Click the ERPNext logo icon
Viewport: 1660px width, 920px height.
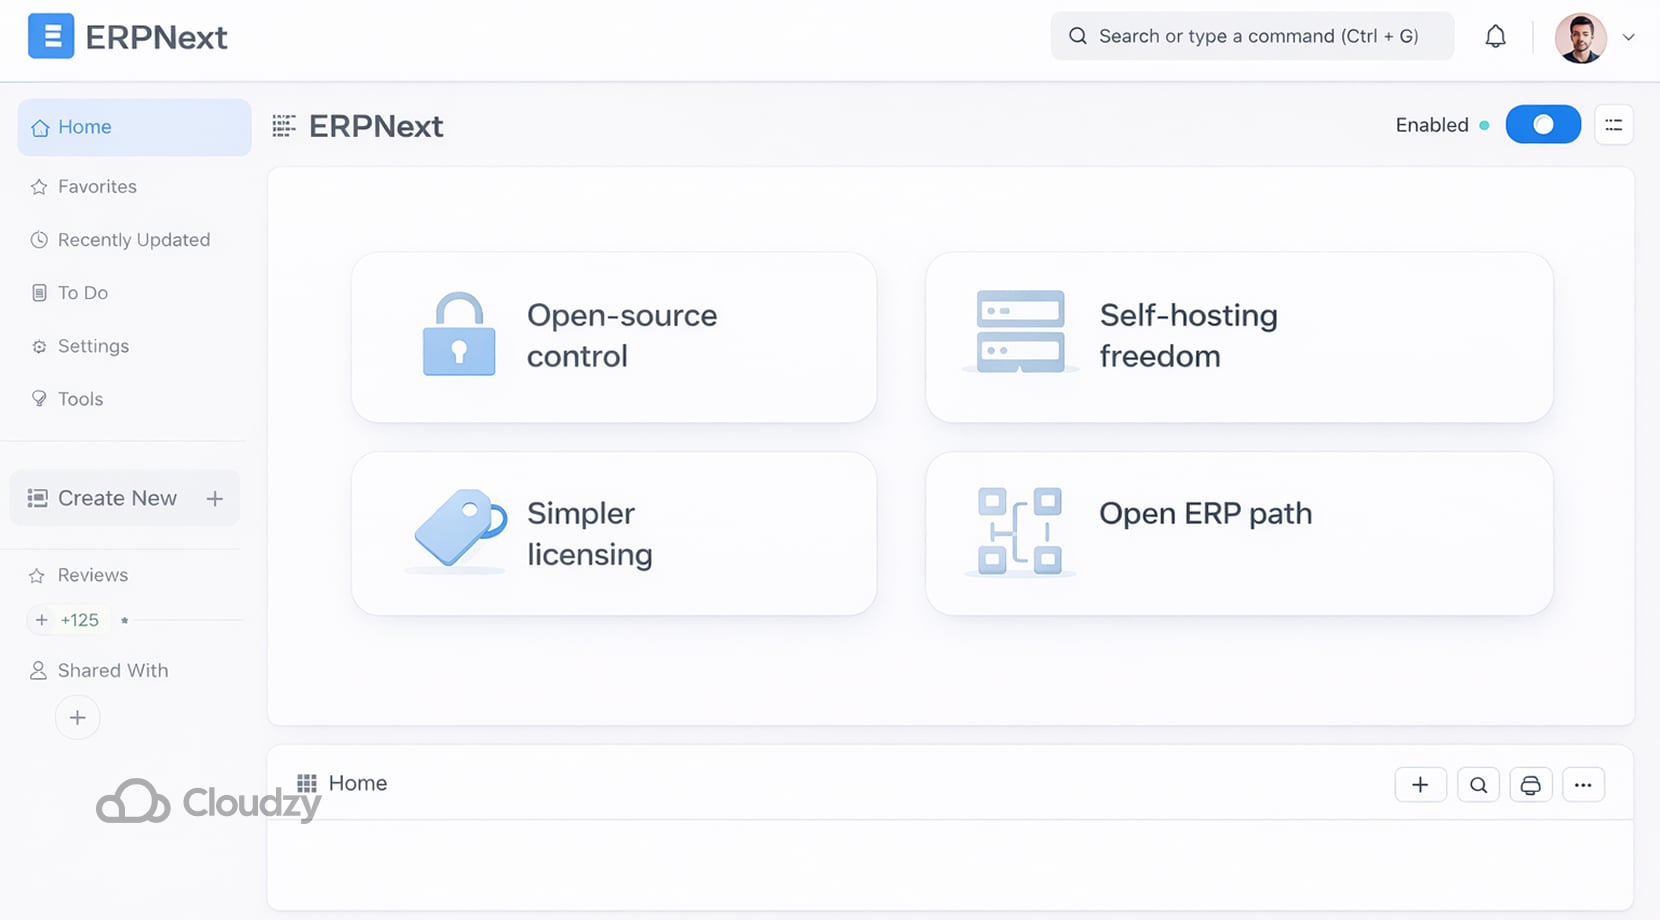click(51, 36)
